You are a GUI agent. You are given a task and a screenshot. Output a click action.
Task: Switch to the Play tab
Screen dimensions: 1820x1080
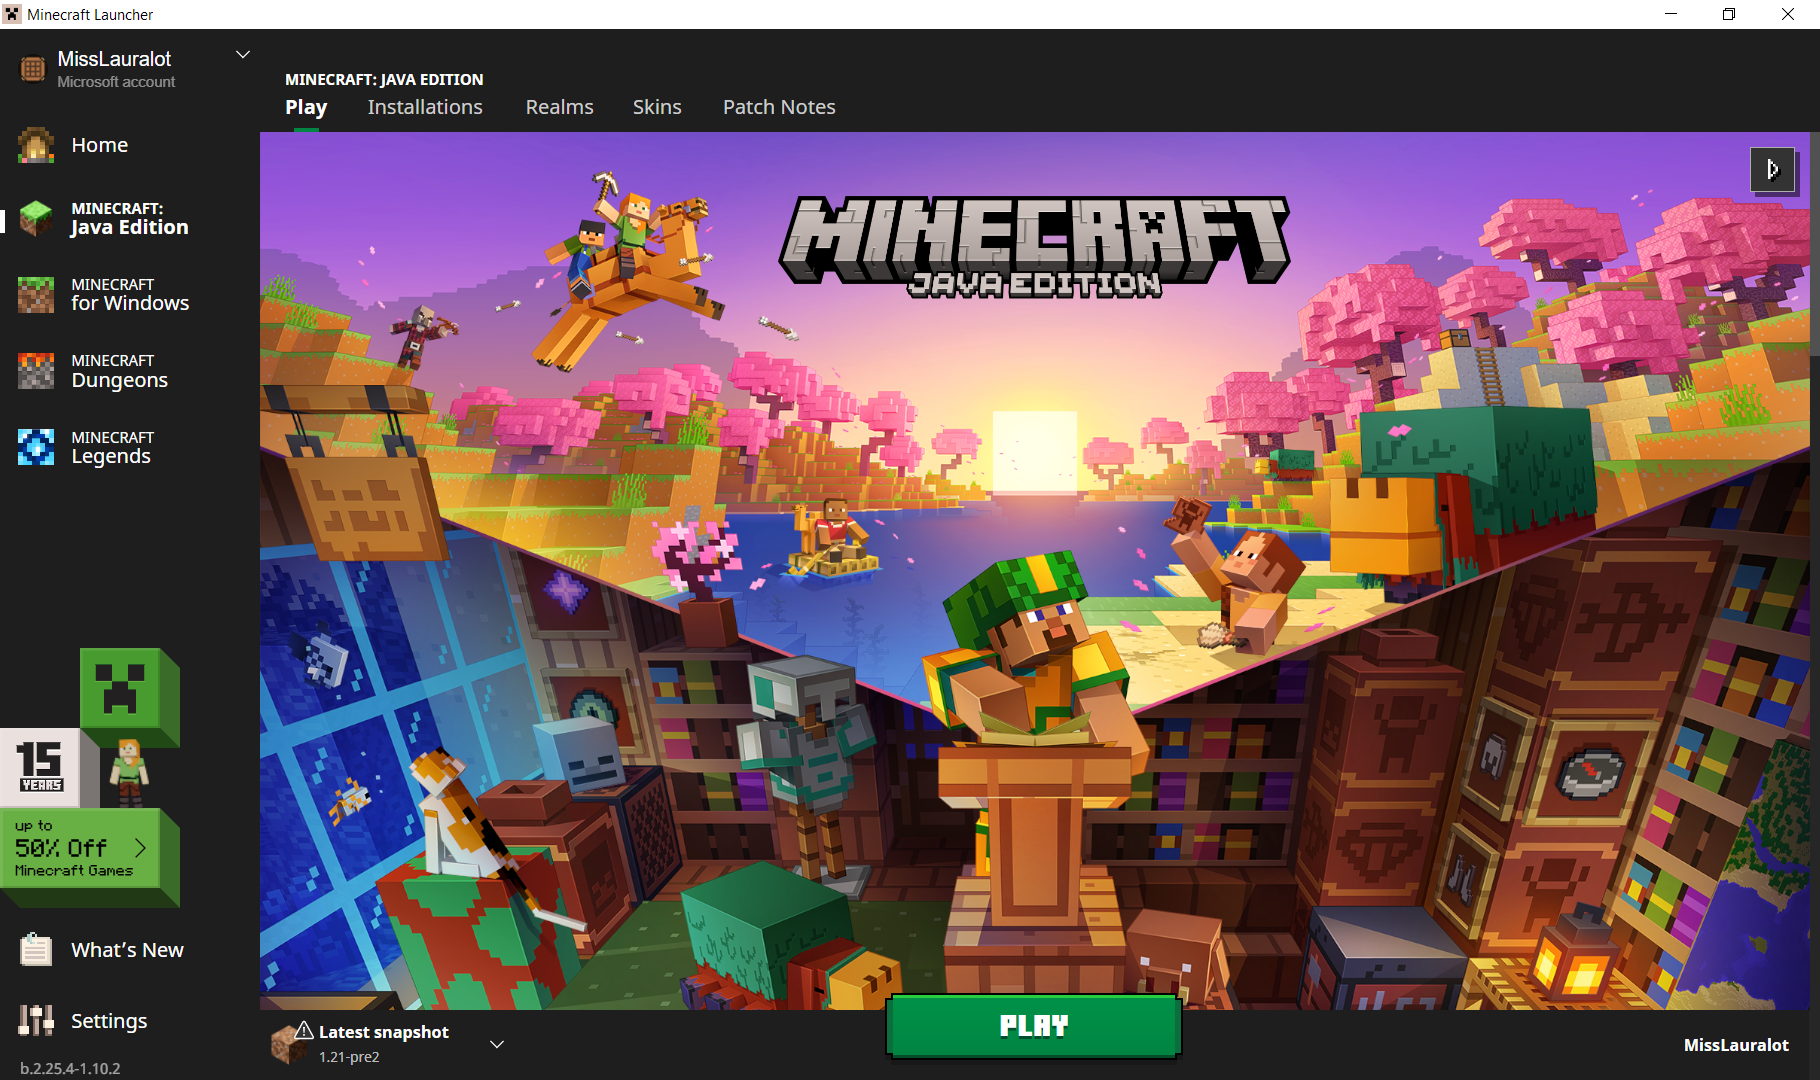(x=306, y=107)
